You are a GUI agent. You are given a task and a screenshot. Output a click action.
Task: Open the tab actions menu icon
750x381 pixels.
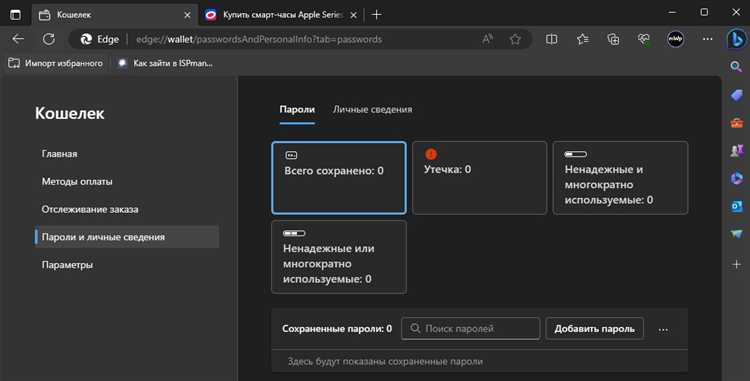click(15, 14)
